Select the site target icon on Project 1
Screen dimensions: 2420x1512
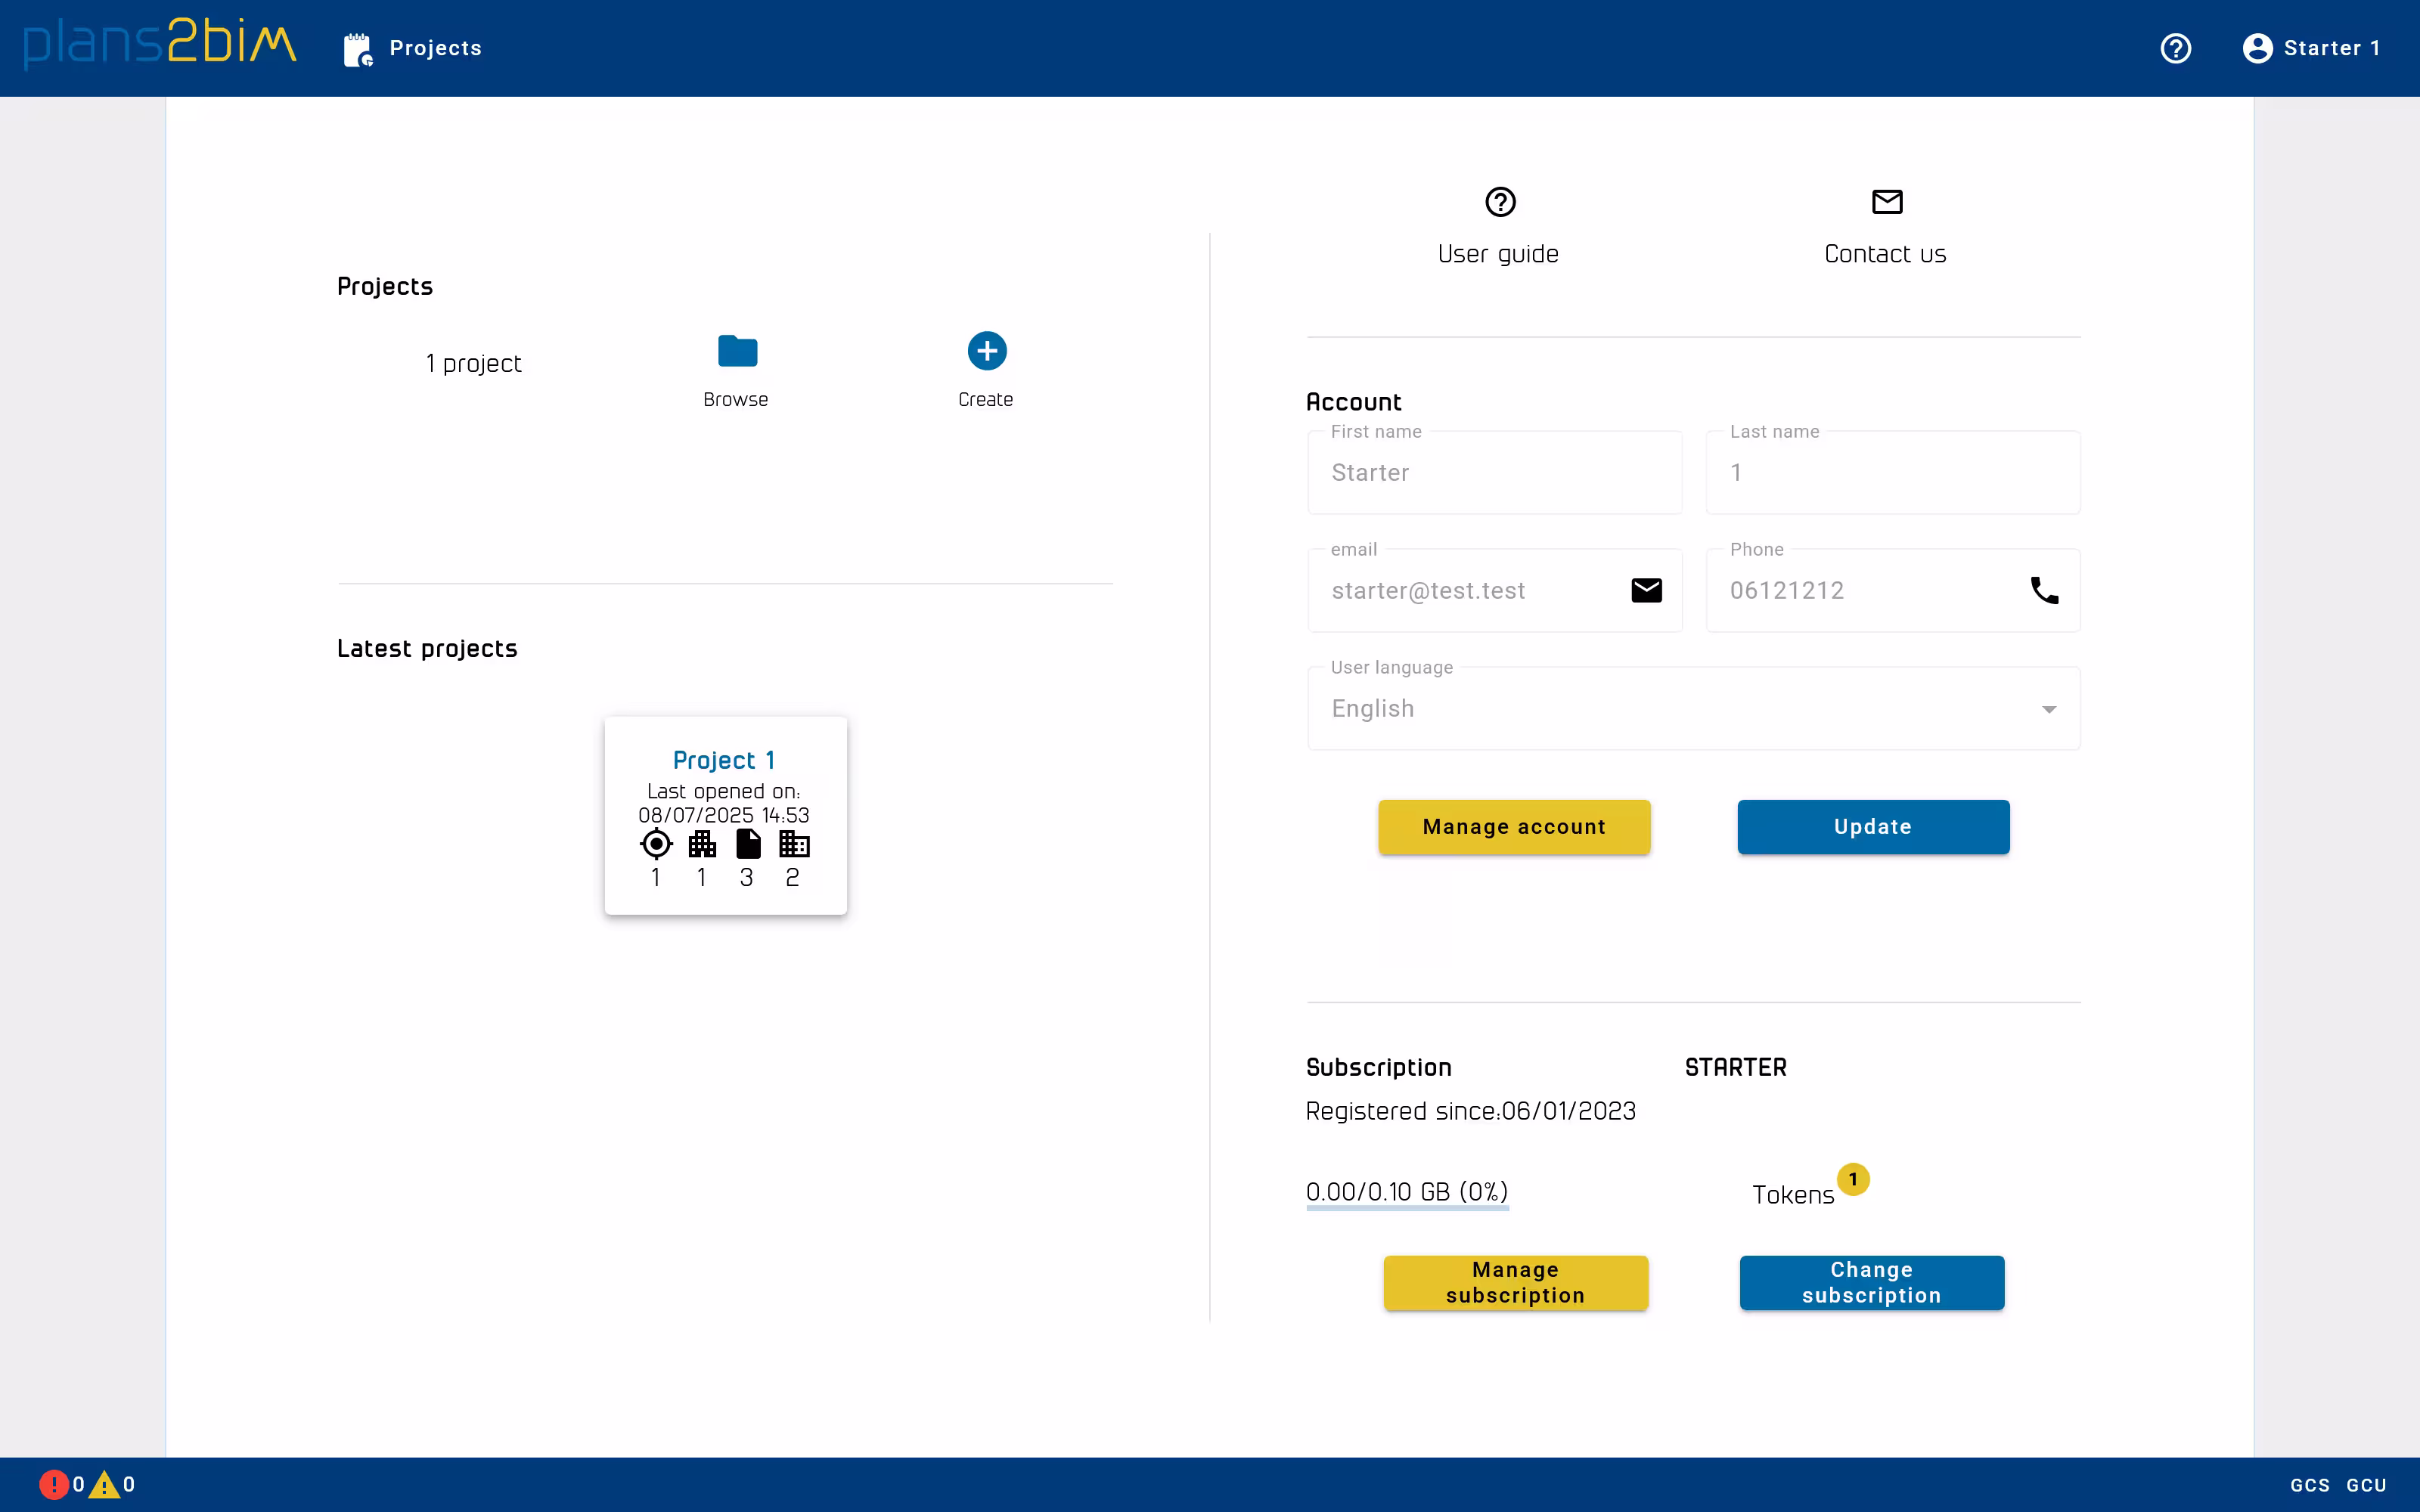pyautogui.click(x=656, y=843)
